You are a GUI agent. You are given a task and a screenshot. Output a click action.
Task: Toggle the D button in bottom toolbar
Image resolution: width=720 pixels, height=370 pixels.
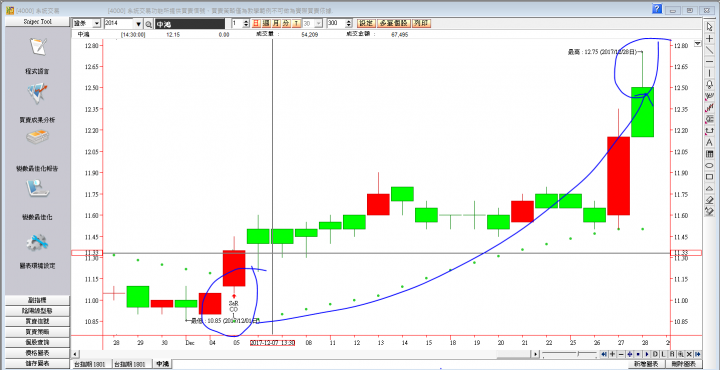[x=655, y=354]
